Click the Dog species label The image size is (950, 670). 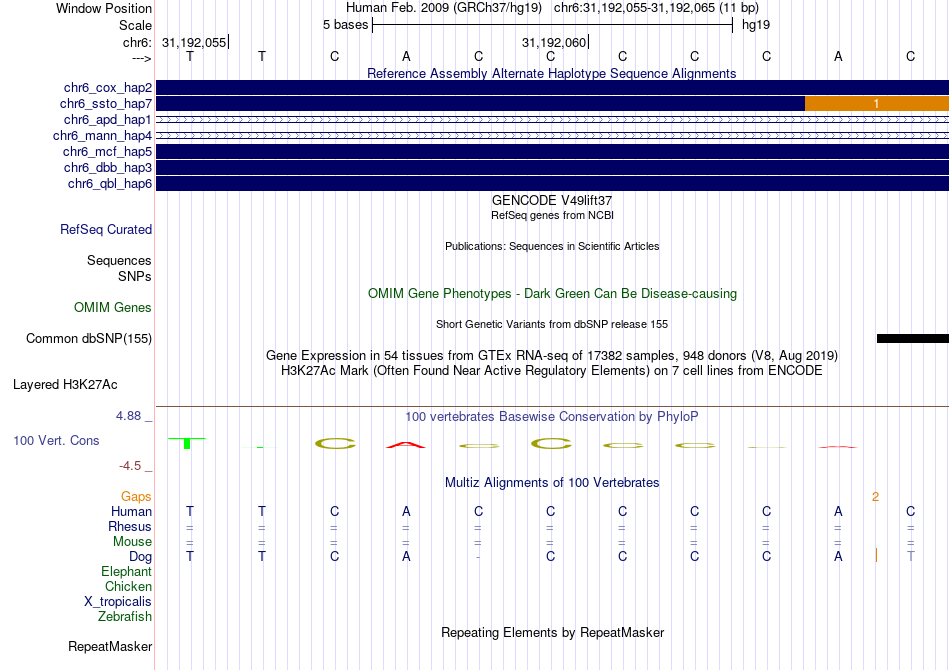pyautogui.click(x=141, y=557)
